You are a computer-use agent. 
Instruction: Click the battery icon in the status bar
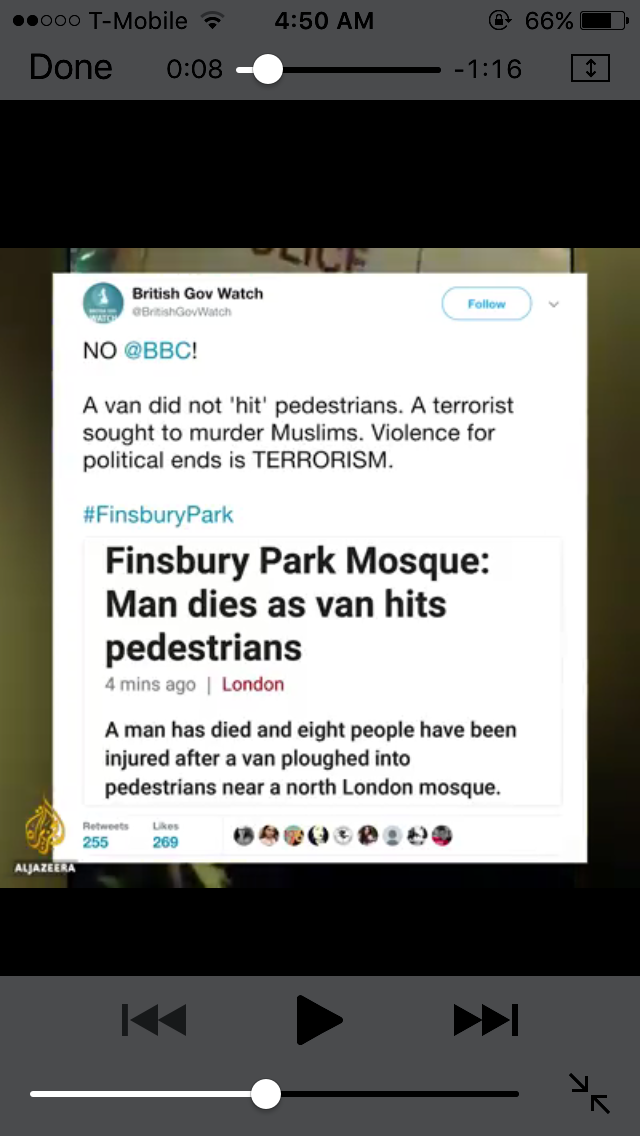pos(604,20)
